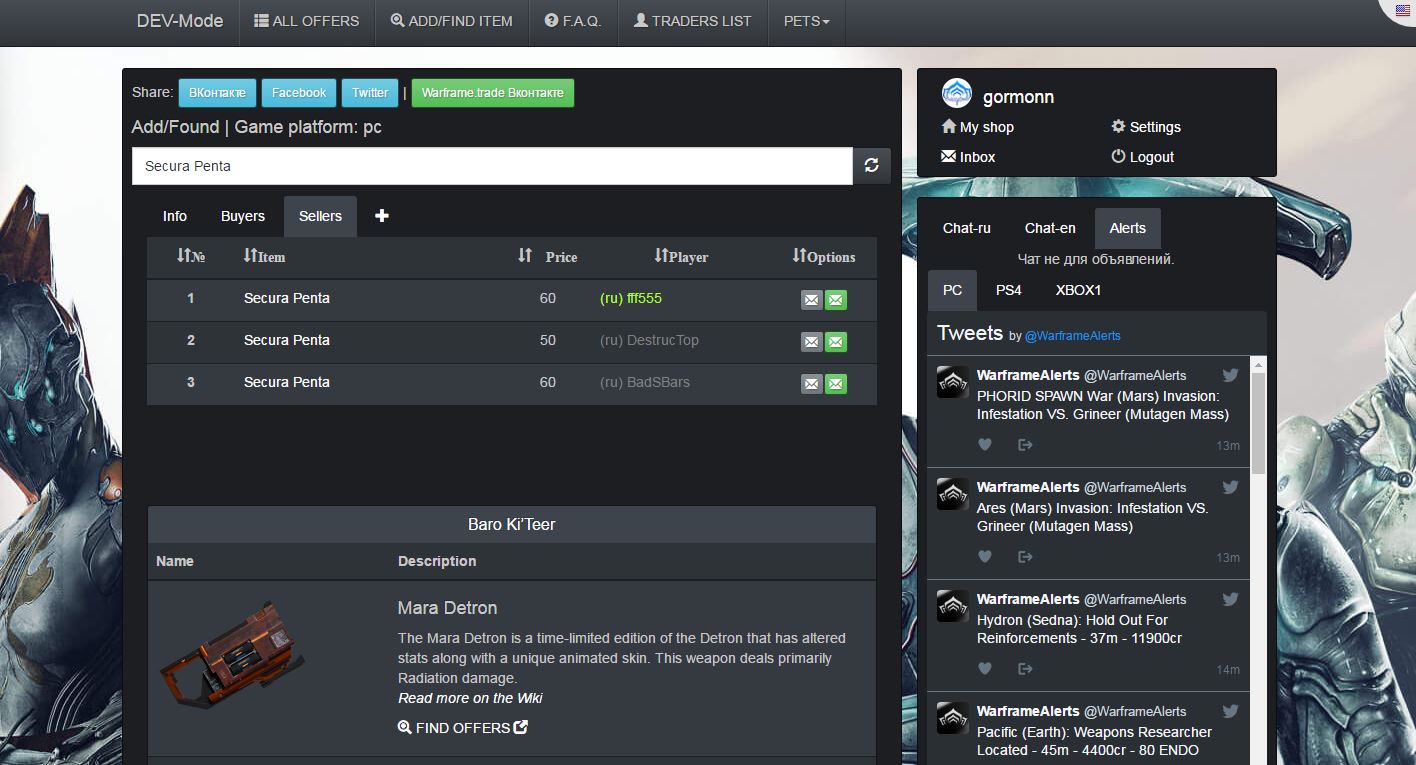Switch to Chat-en tab
The image size is (1416, 765).
pos(1050,228)
